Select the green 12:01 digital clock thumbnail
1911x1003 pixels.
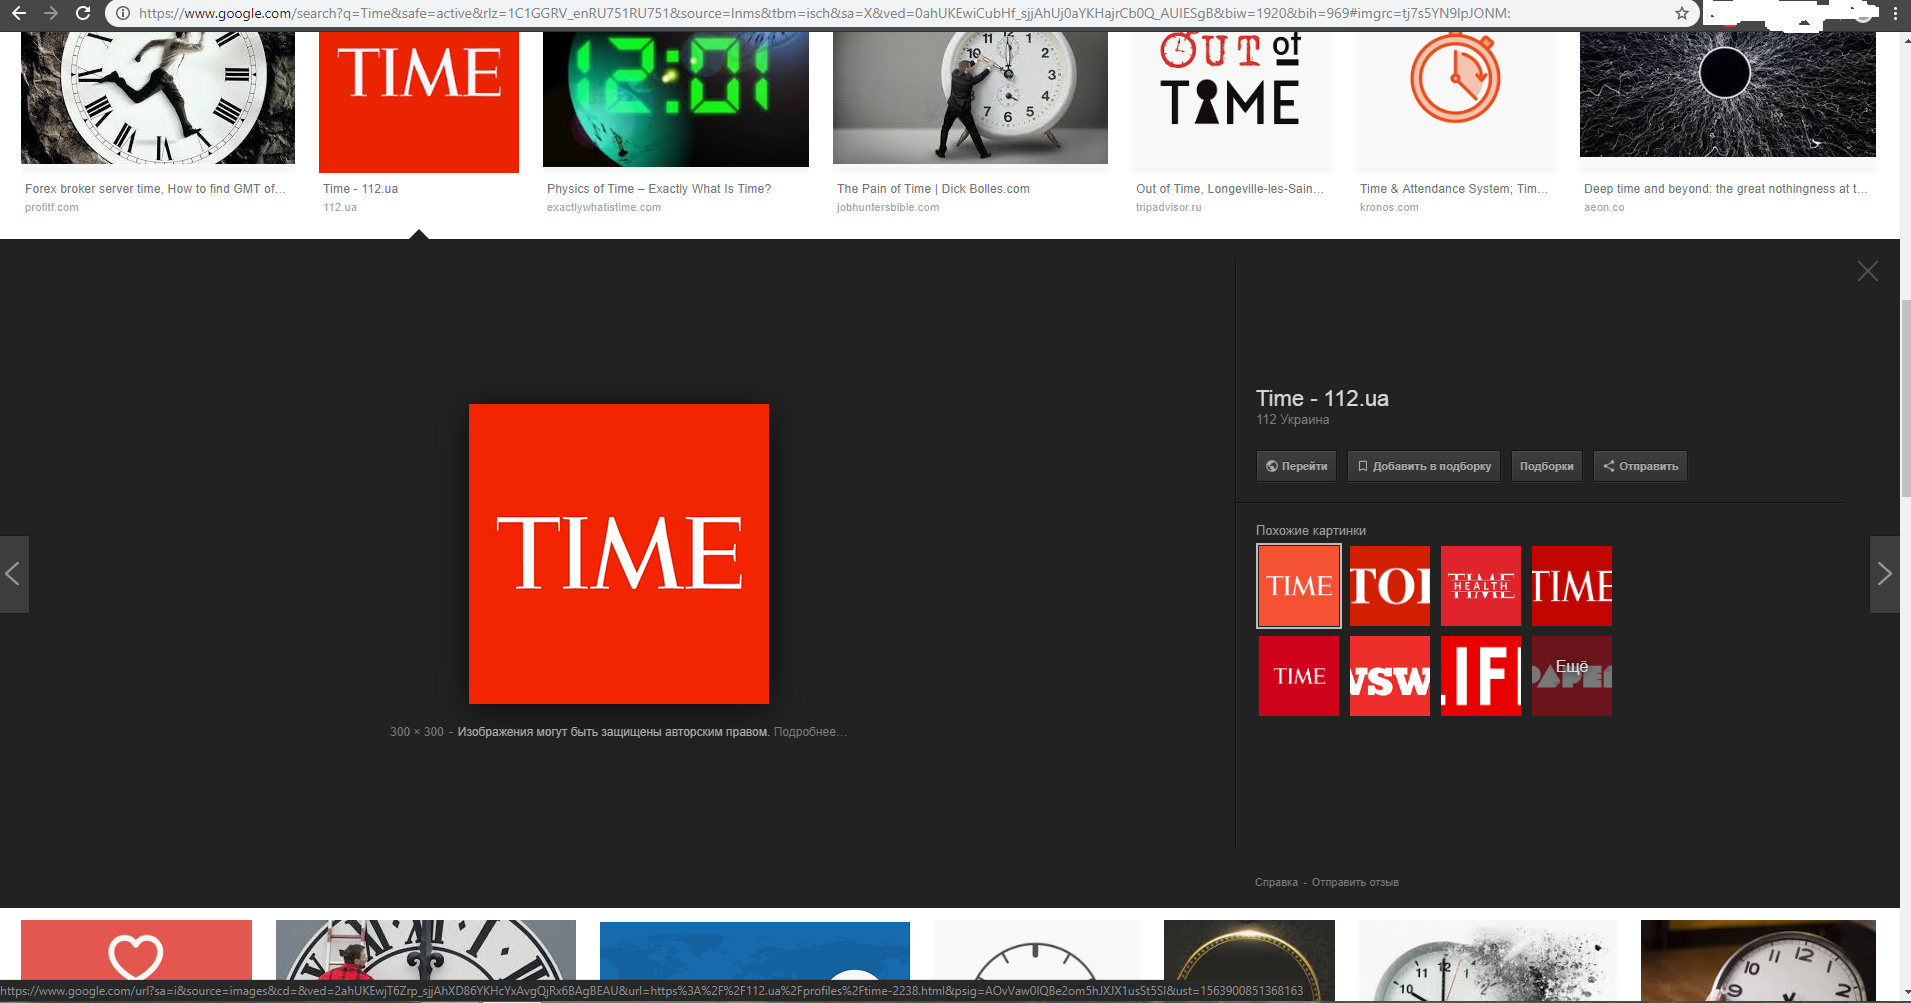(x=676, y=99)
